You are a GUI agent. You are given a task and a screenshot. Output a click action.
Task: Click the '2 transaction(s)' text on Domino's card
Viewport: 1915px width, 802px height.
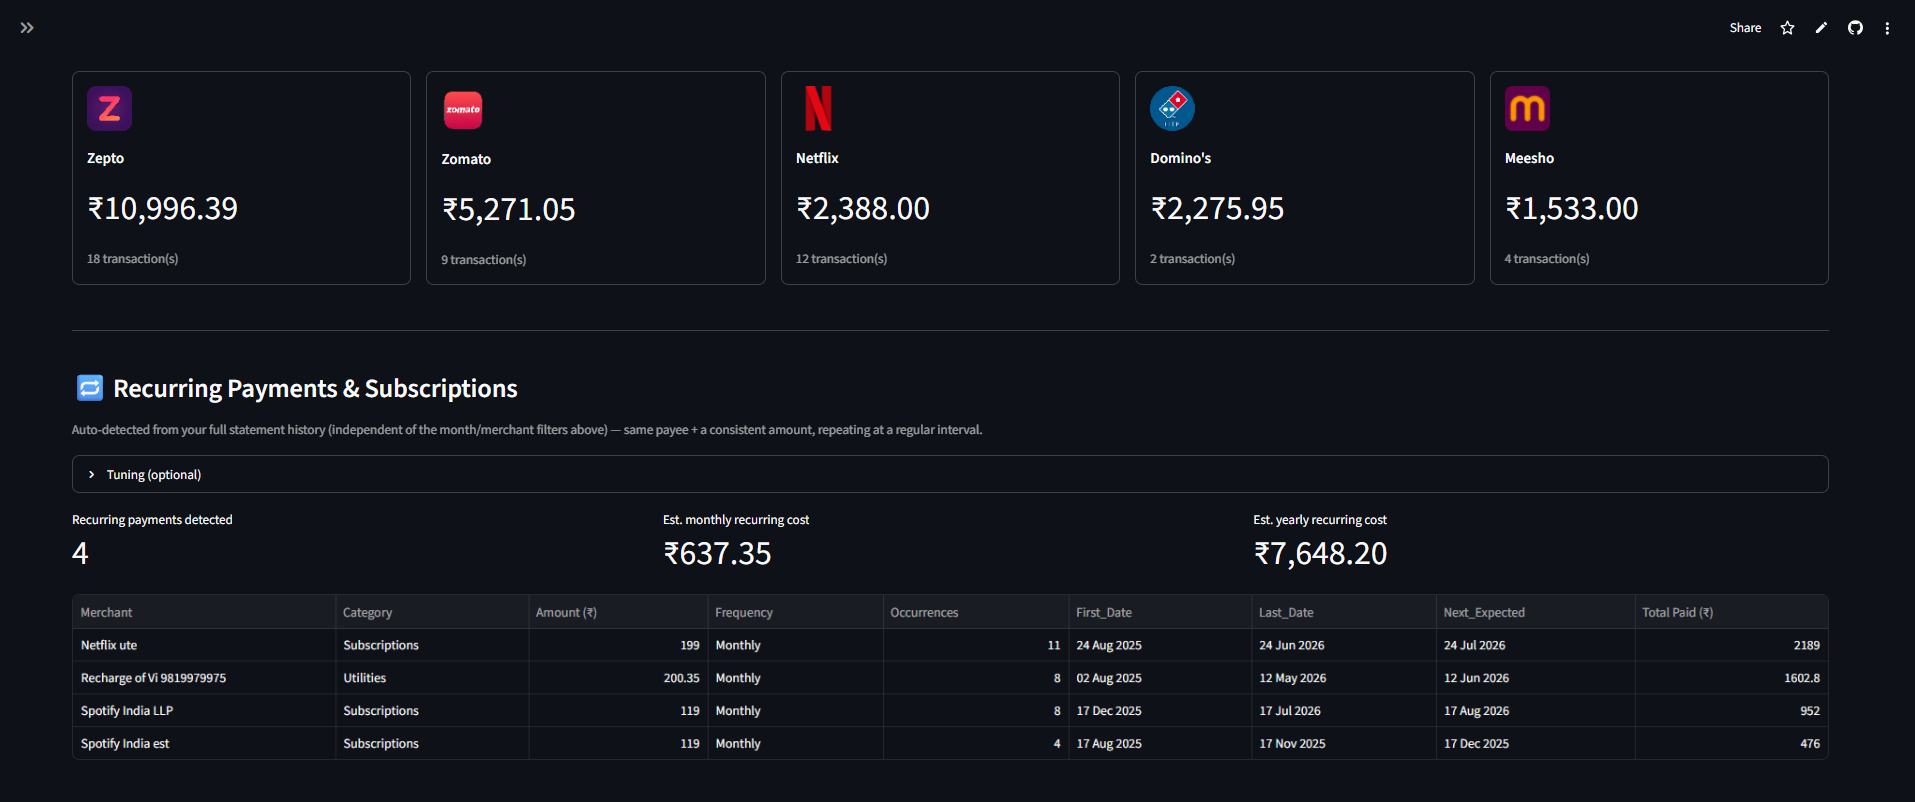click(x=1193, y=259)
